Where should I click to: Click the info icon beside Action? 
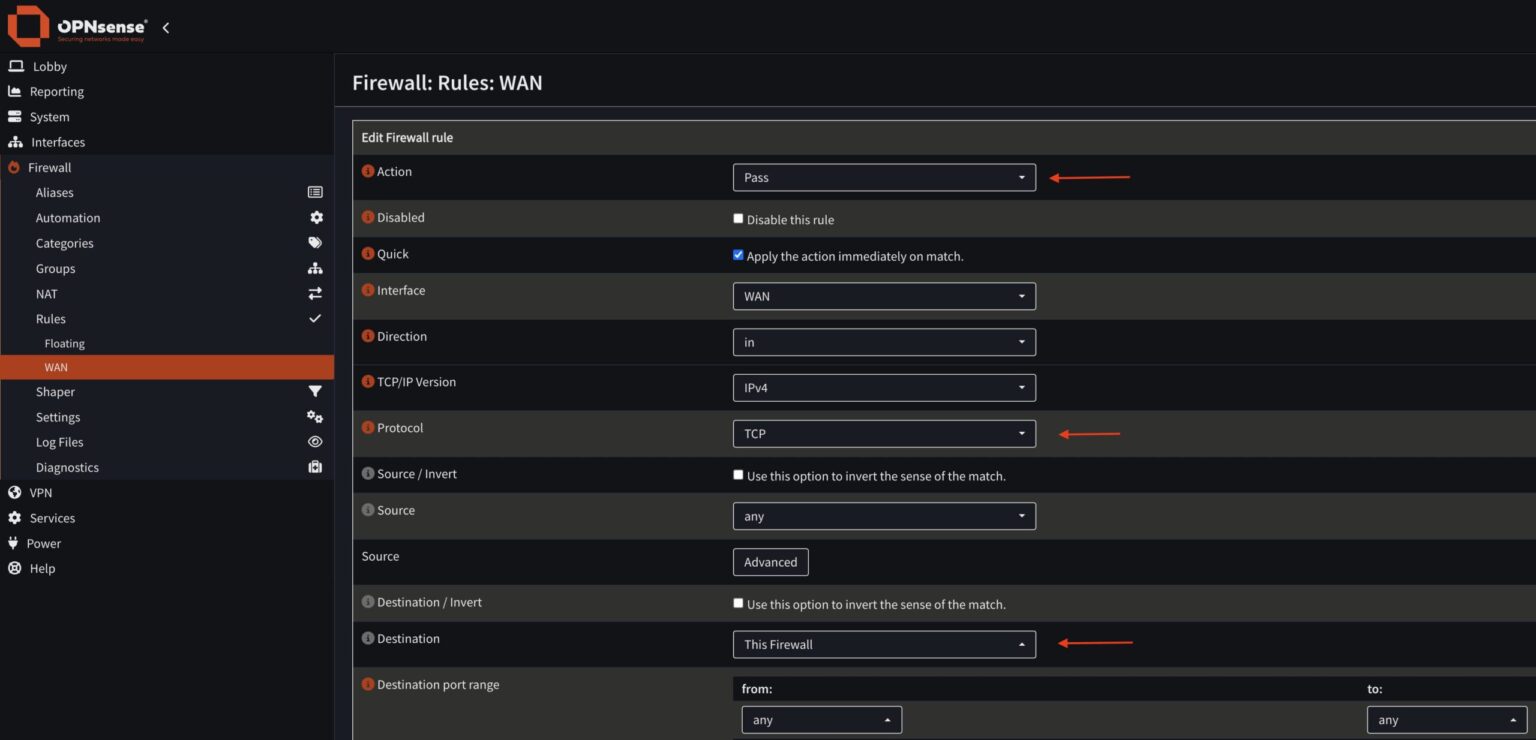367,172
